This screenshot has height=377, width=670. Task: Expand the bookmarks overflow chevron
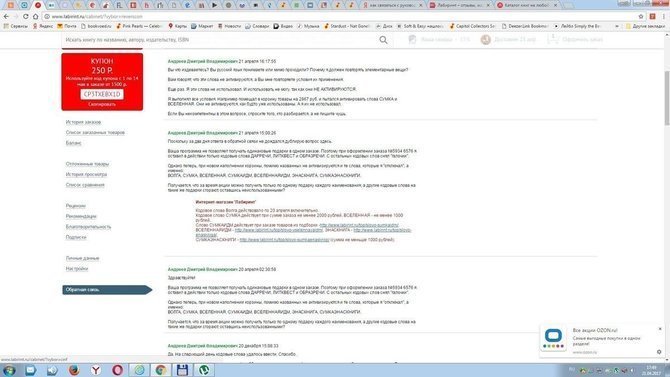click(617, 26)
